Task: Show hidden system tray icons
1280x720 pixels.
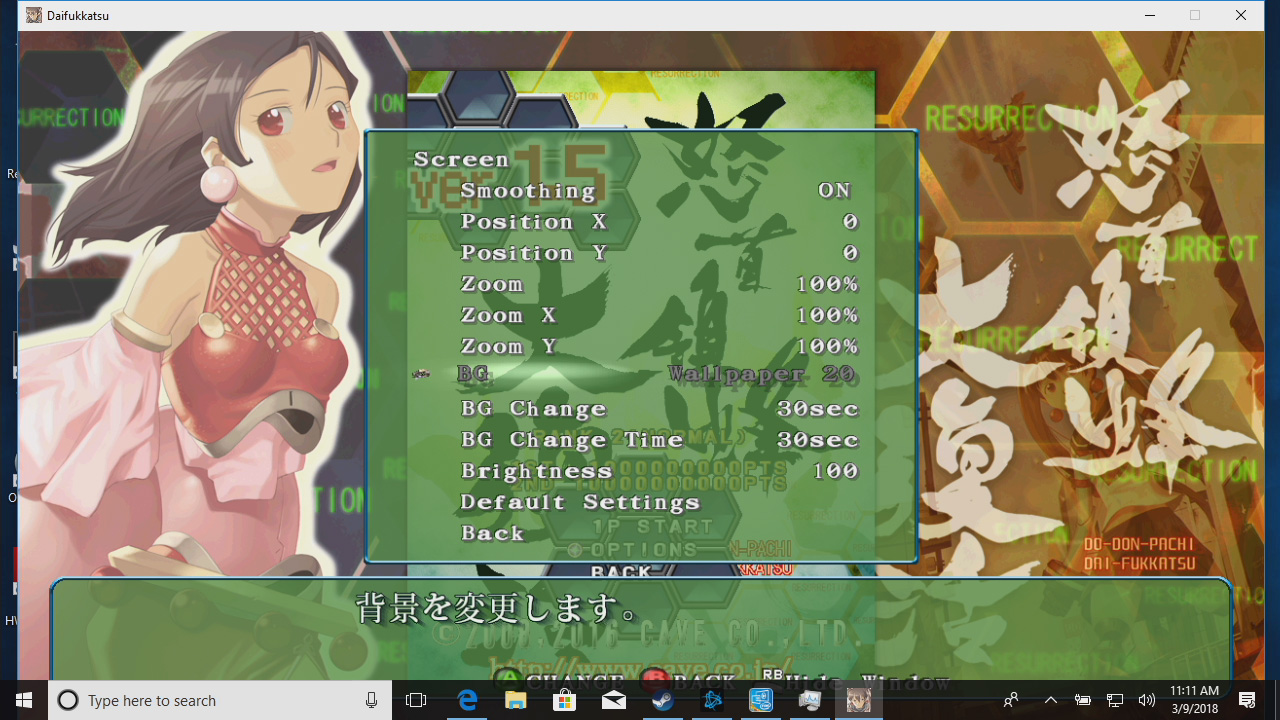Action: coord(1050,700)
